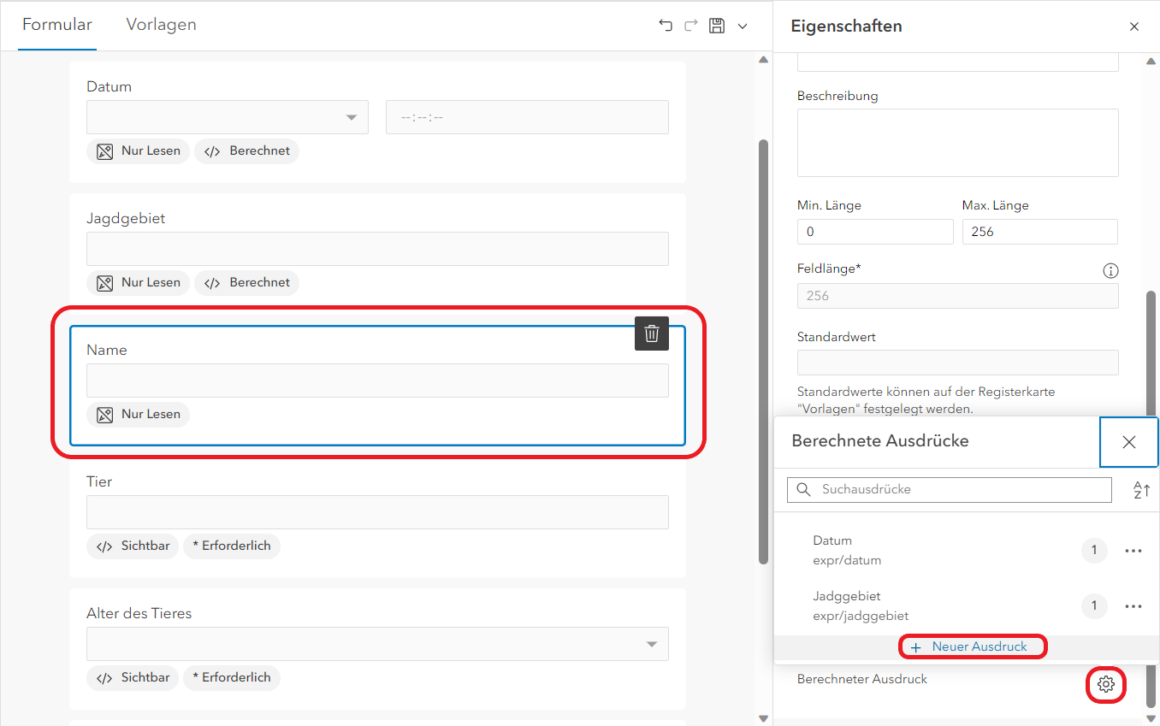Click Sichtbar badge under Alter des Tieres
Screen dimensions: 1160x726
[133, 678]
